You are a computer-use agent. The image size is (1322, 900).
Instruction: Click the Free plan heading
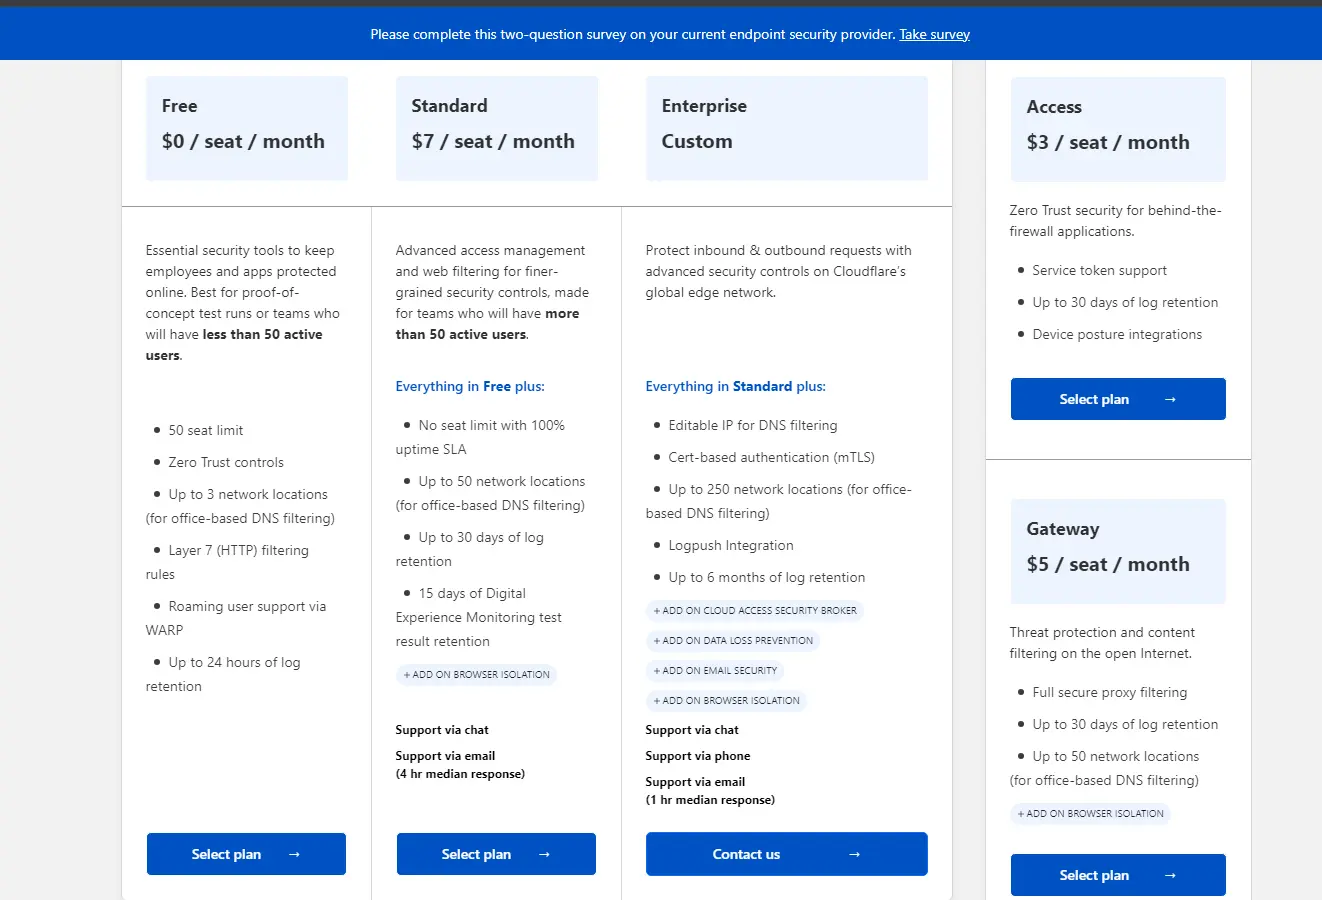[180, 106]
